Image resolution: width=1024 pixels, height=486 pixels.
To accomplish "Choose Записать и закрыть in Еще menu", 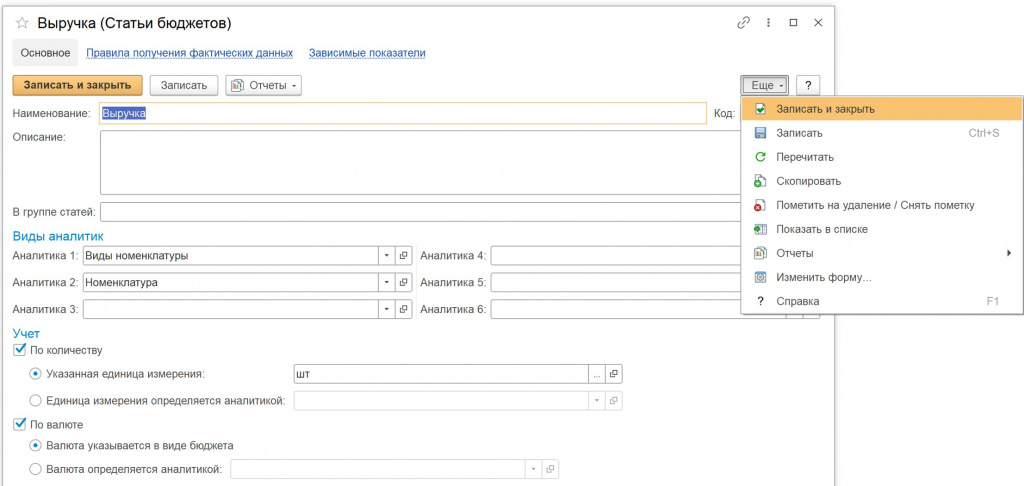I will (825, 108).
